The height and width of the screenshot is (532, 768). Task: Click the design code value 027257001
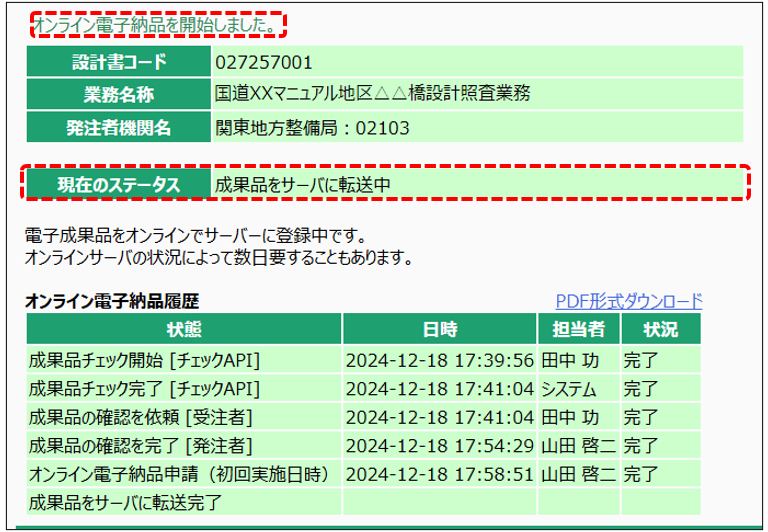pos(257,63)
